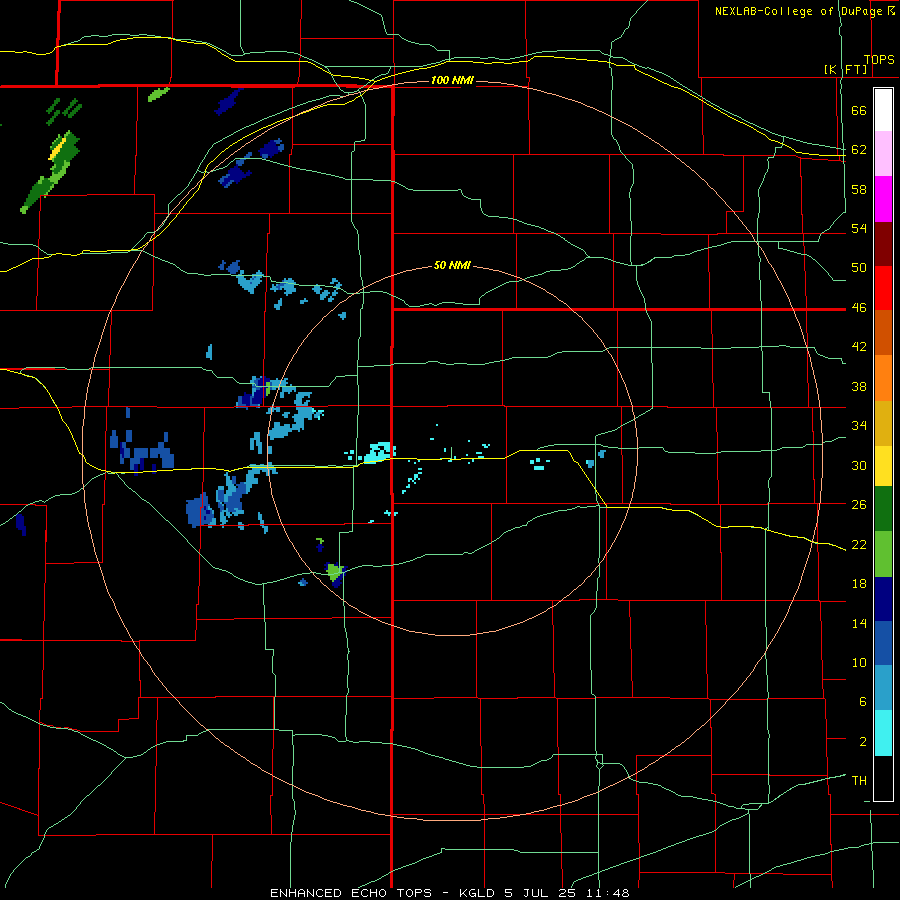The height and width of the screenshot is (900, 900).
Task: Click the bright red band between 50 and 46
Action: tap(883, 288)
